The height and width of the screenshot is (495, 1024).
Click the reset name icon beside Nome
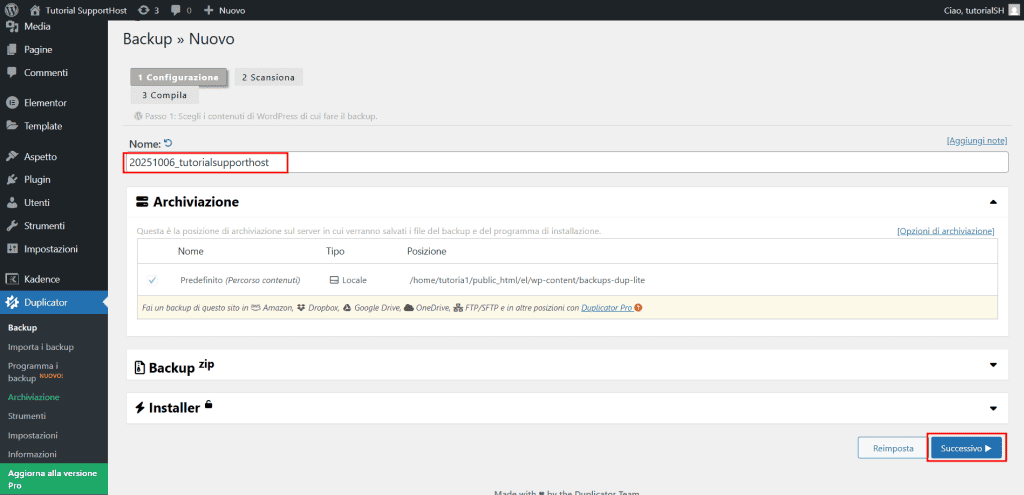pos(168,143)
